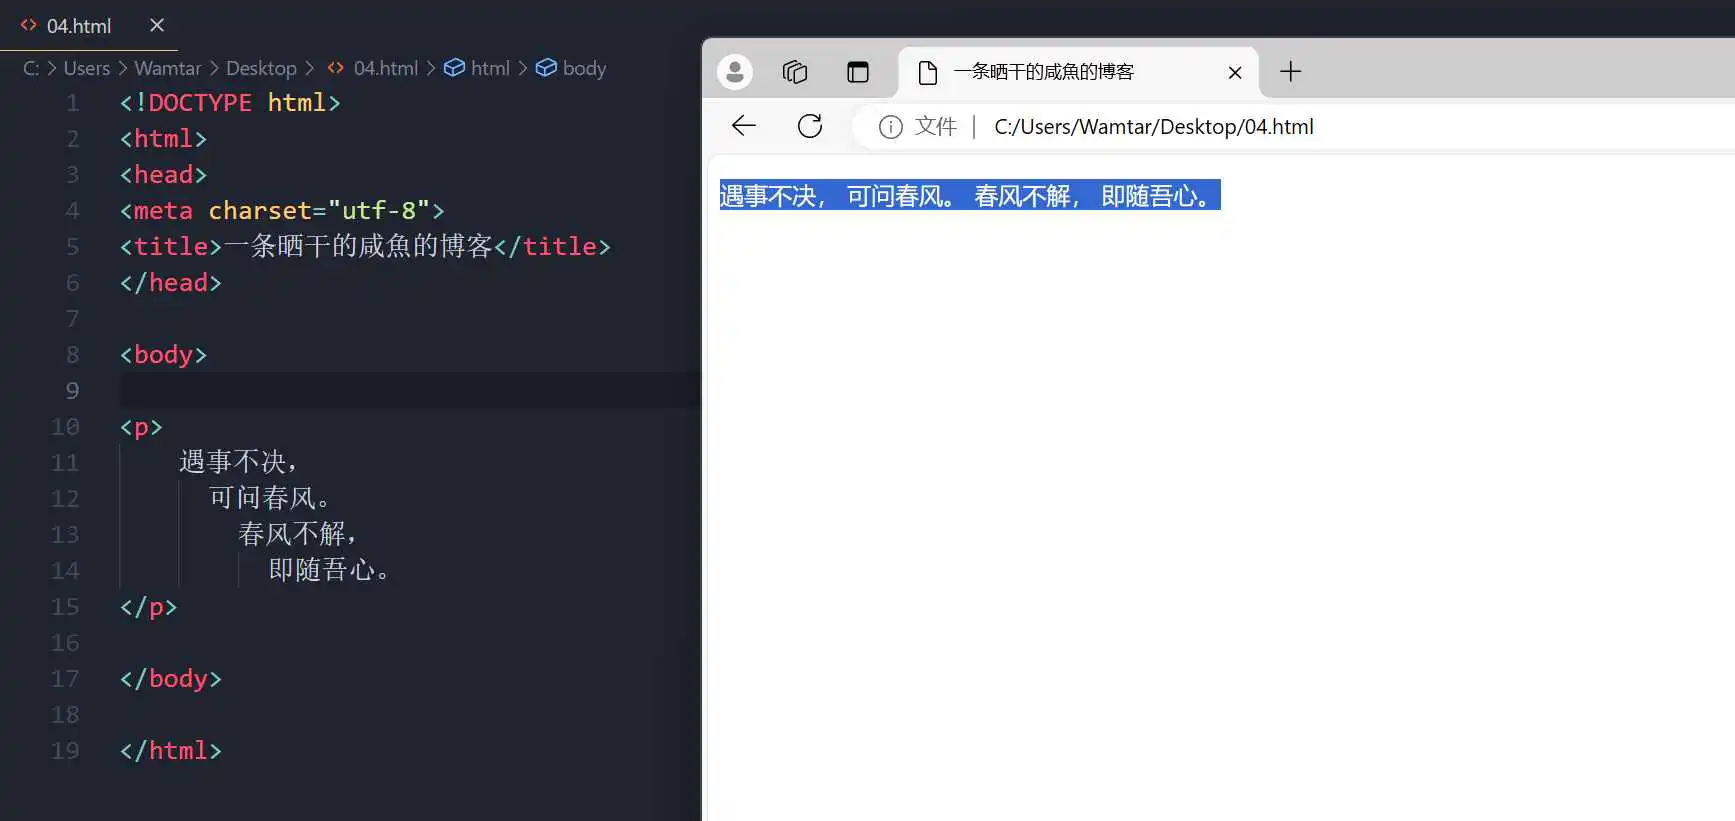Click the code line 可问春风。
This screenshot has width=1735, height=821.
coord(270,498)
